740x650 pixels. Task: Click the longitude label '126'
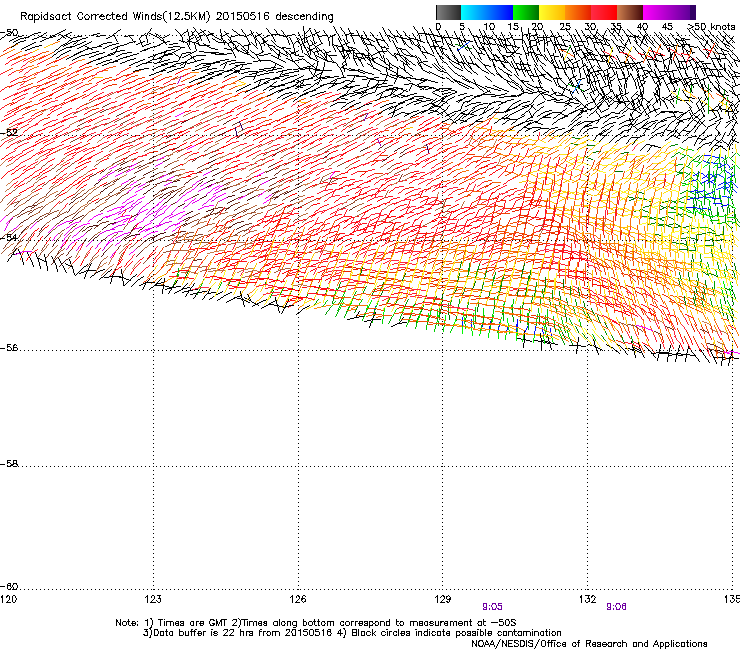tap(298, 599)
